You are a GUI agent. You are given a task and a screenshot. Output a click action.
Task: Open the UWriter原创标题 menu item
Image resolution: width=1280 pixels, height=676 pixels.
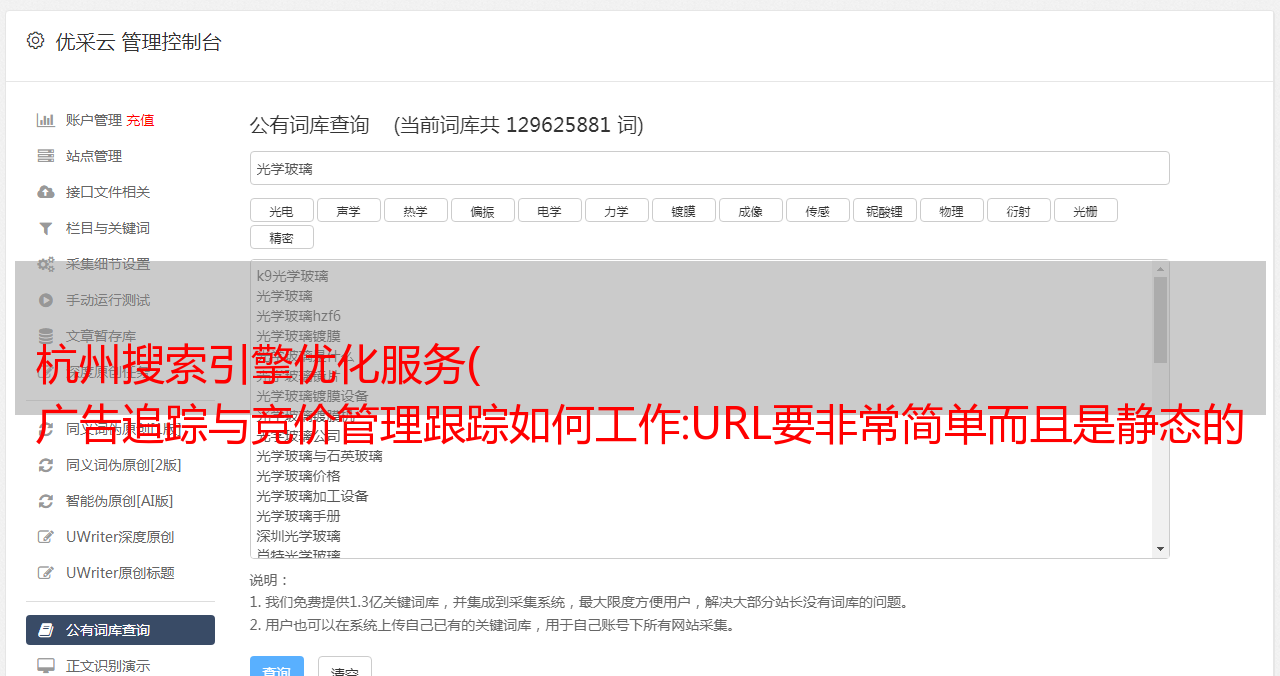(120, 573)
